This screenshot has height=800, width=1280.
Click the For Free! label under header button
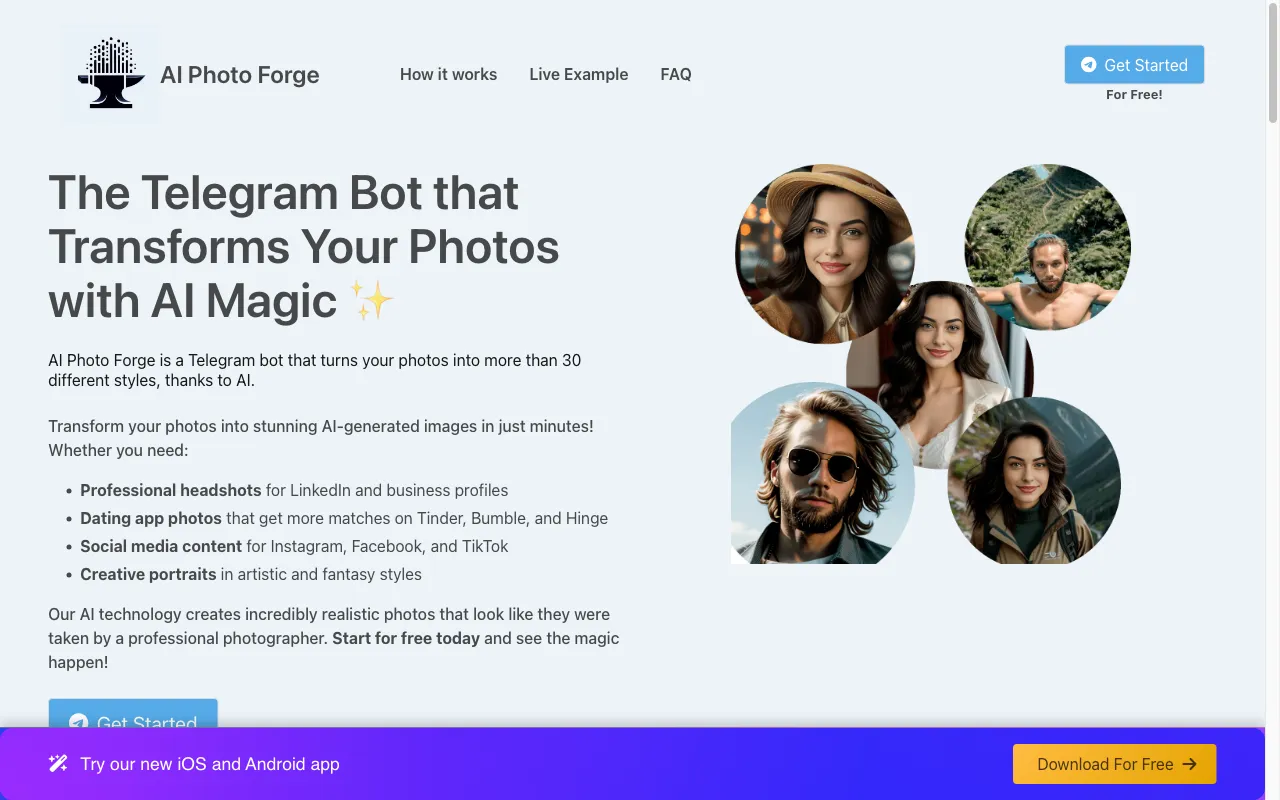tap(1134, 95)
